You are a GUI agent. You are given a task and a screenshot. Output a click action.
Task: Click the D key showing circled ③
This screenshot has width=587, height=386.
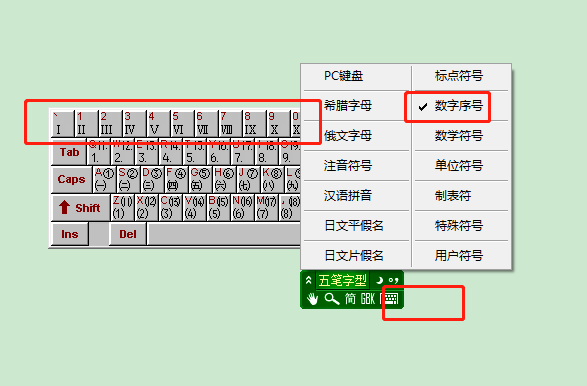point(152,179)
